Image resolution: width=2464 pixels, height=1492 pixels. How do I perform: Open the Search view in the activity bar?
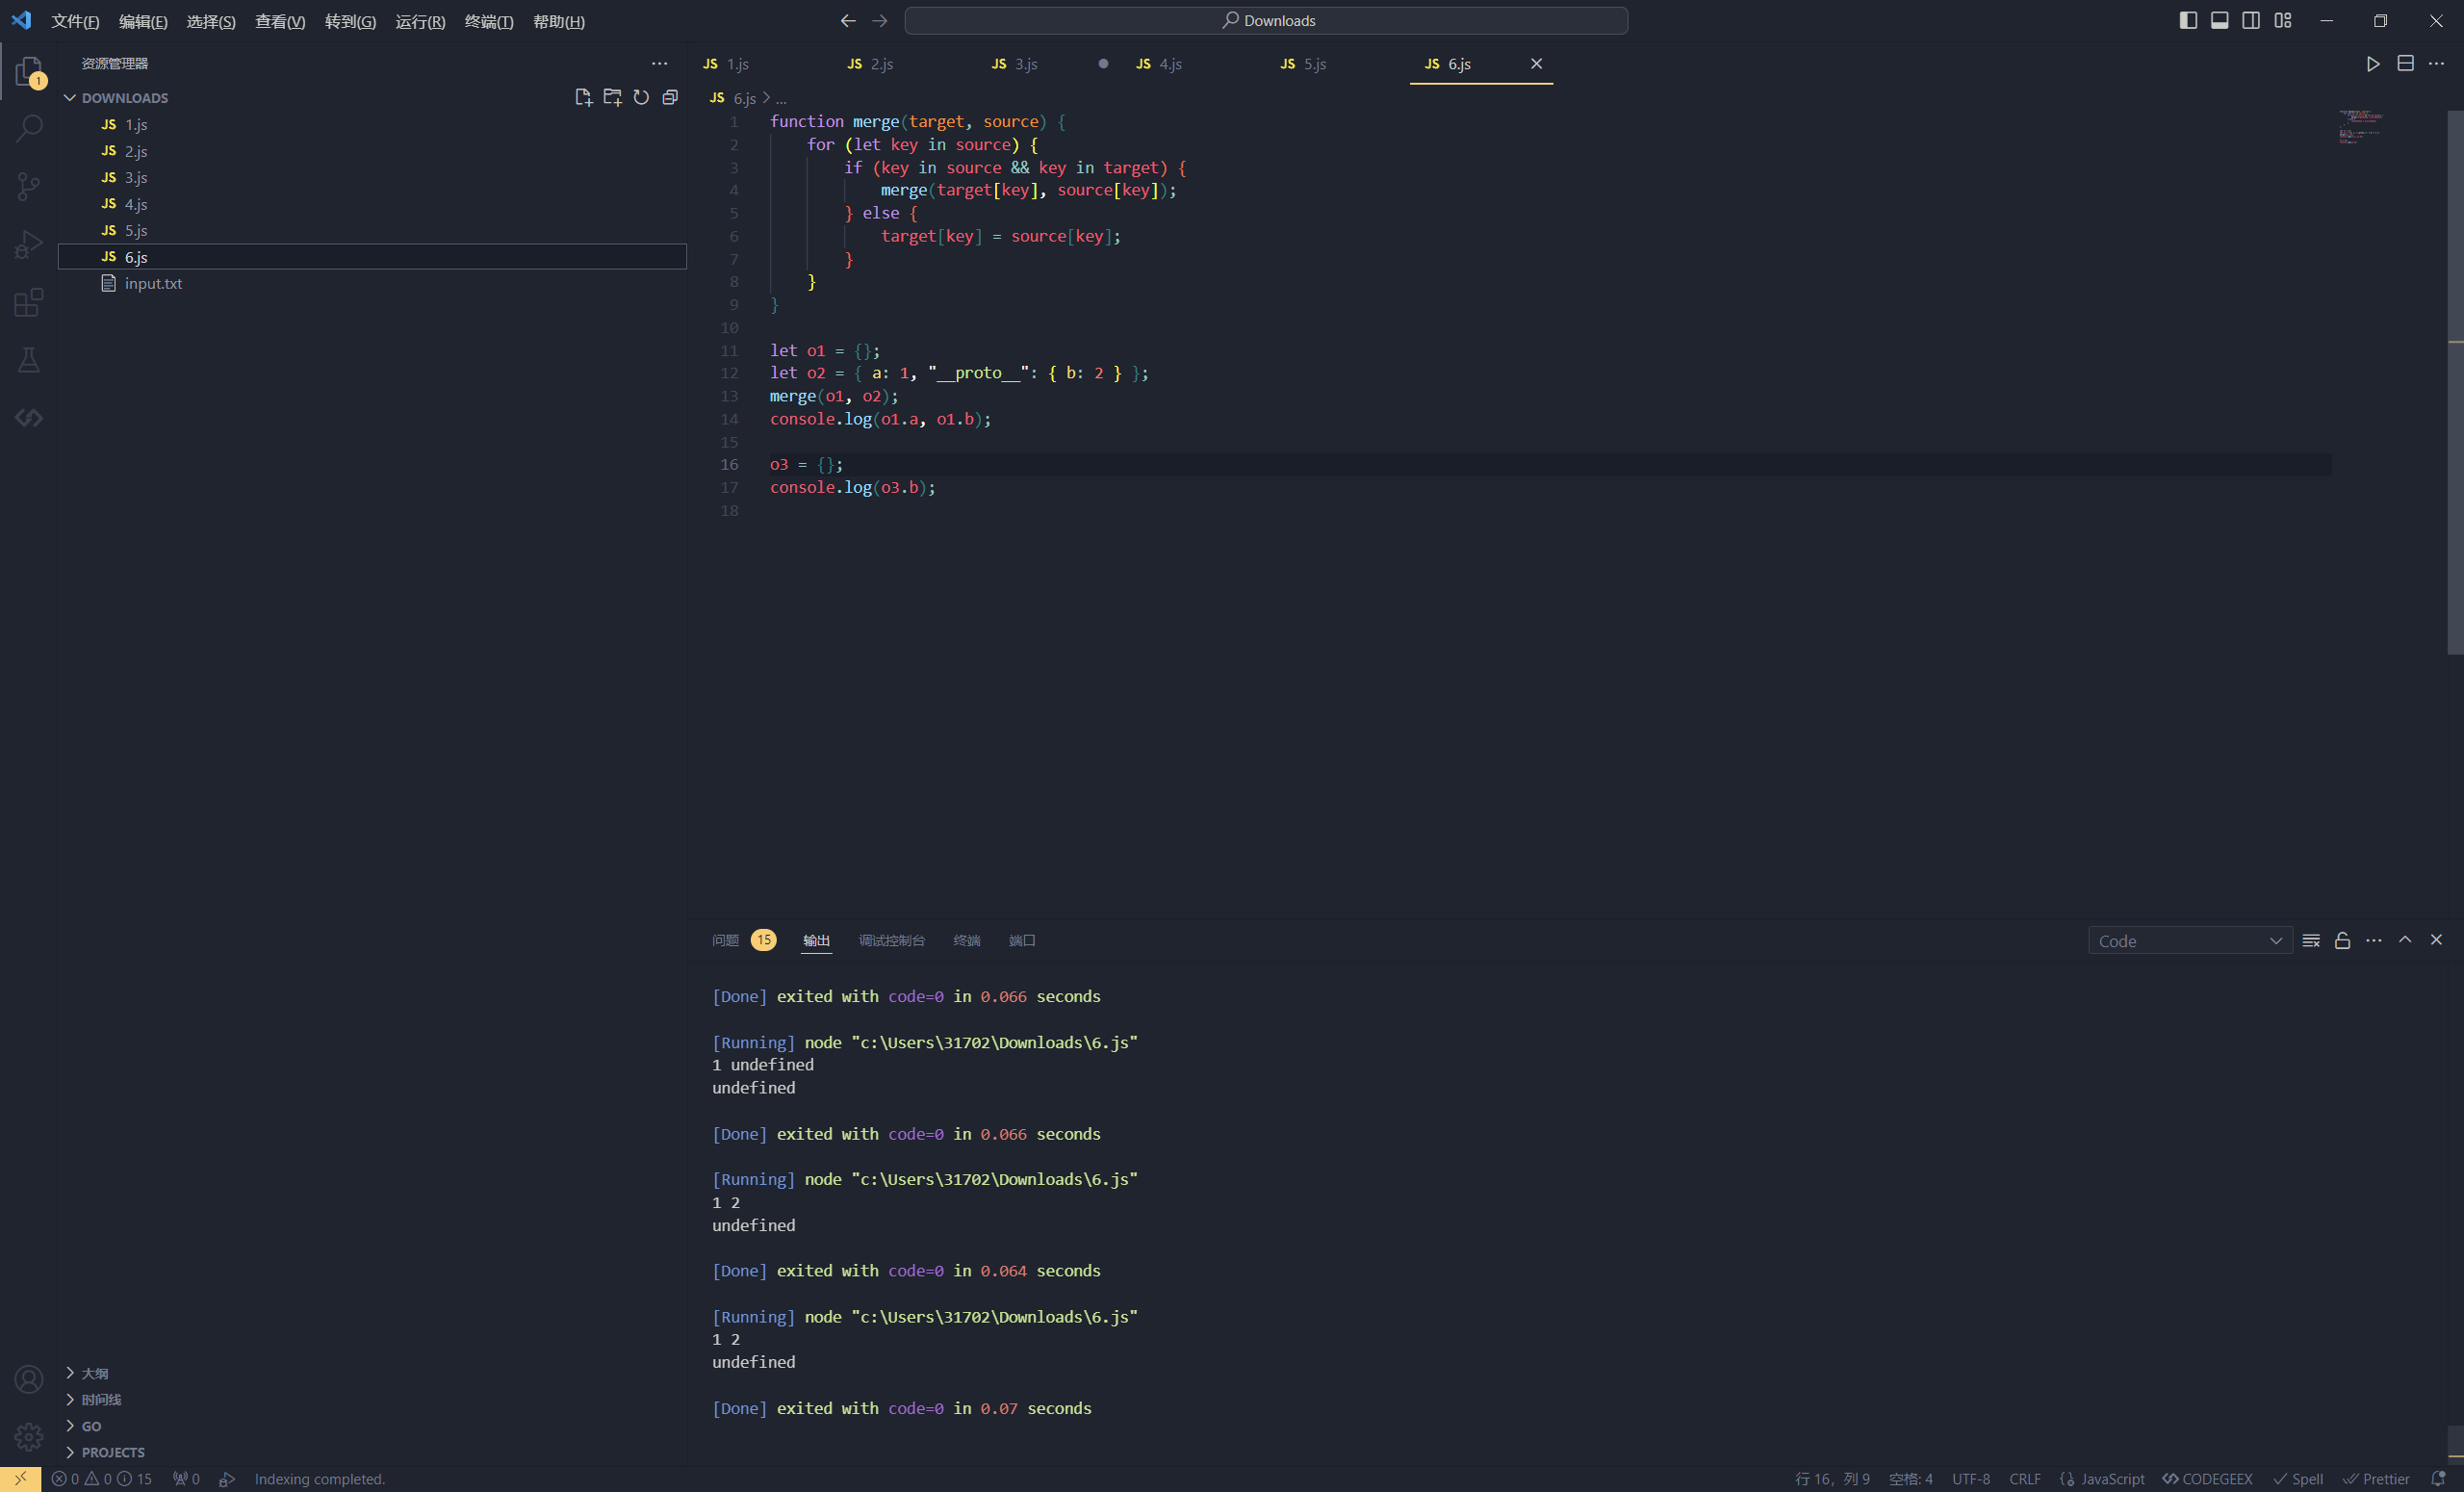coord(29,128)
